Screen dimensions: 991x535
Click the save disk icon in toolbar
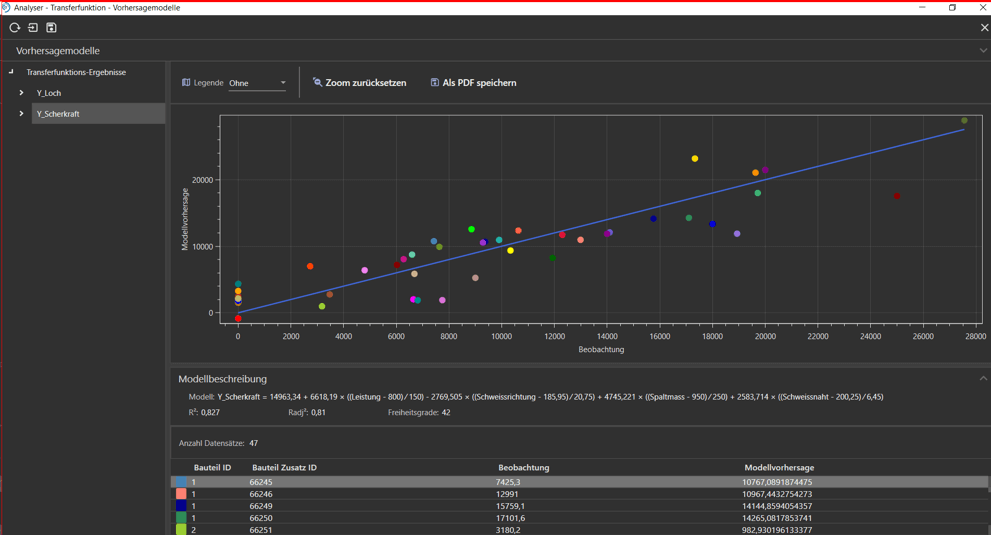[51, 28]
